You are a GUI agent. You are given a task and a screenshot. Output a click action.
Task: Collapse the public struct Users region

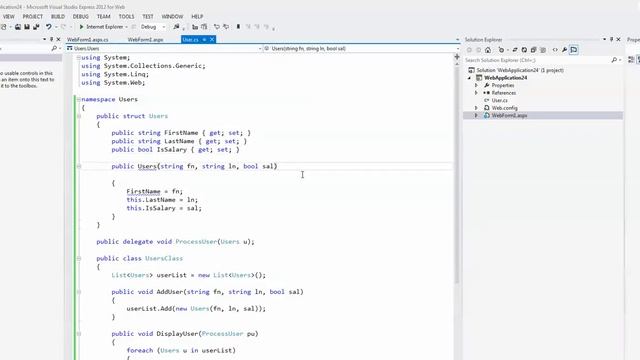tap(79, 116)
